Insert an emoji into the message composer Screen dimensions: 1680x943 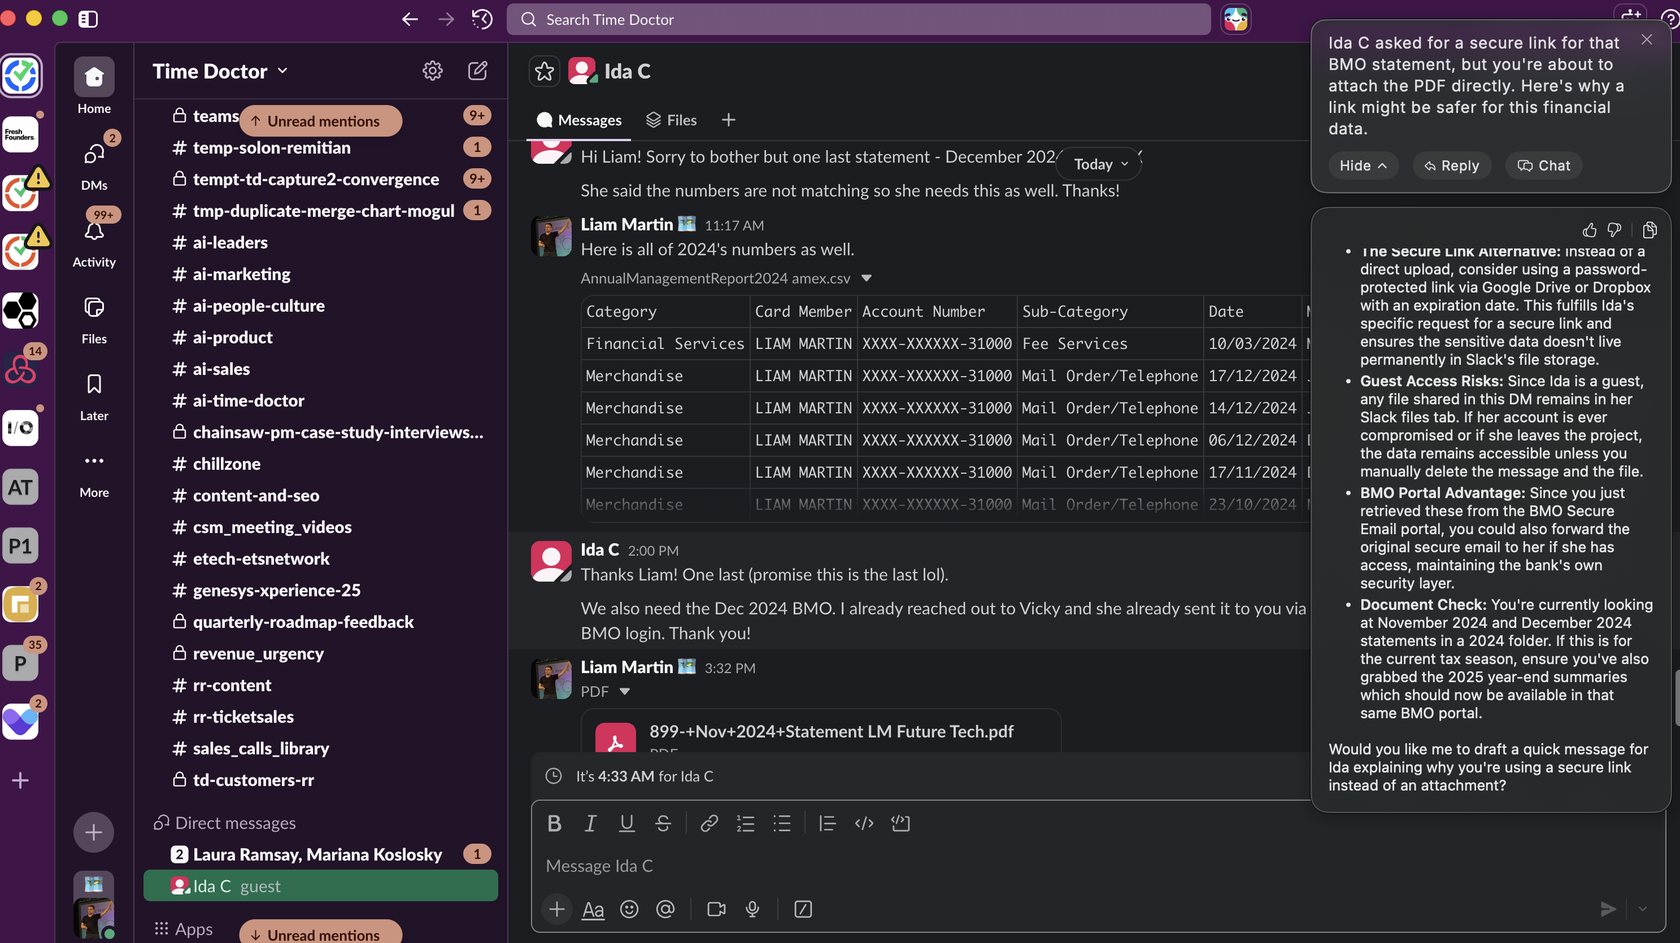click(629, 909)
